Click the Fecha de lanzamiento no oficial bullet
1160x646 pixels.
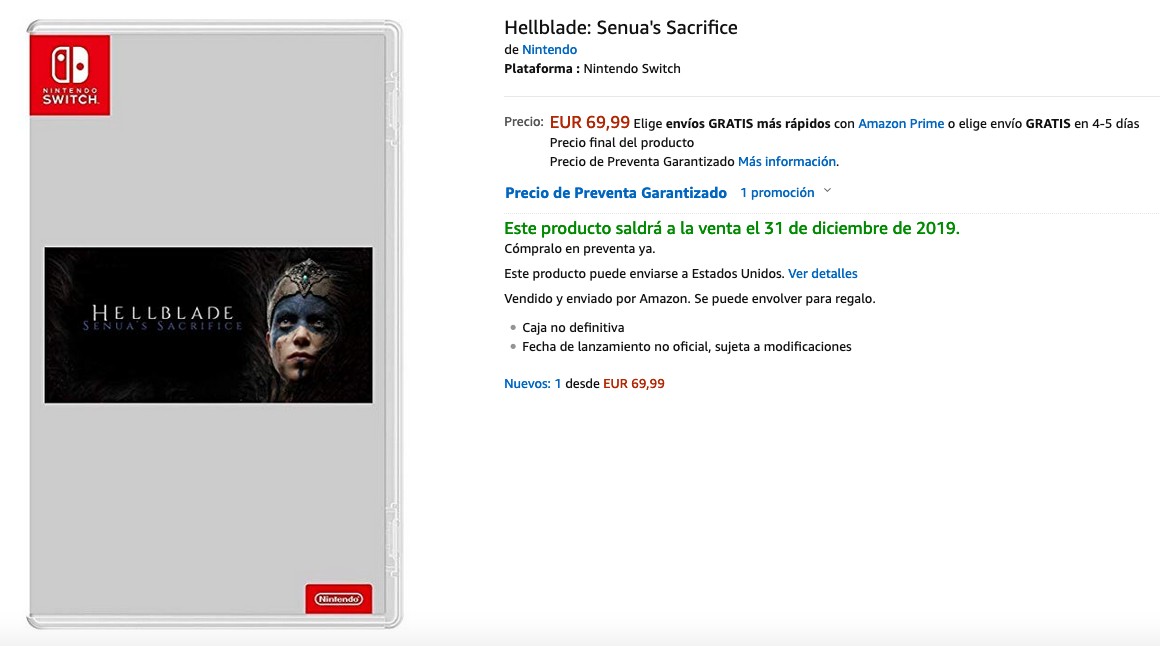tap(687, 346)
